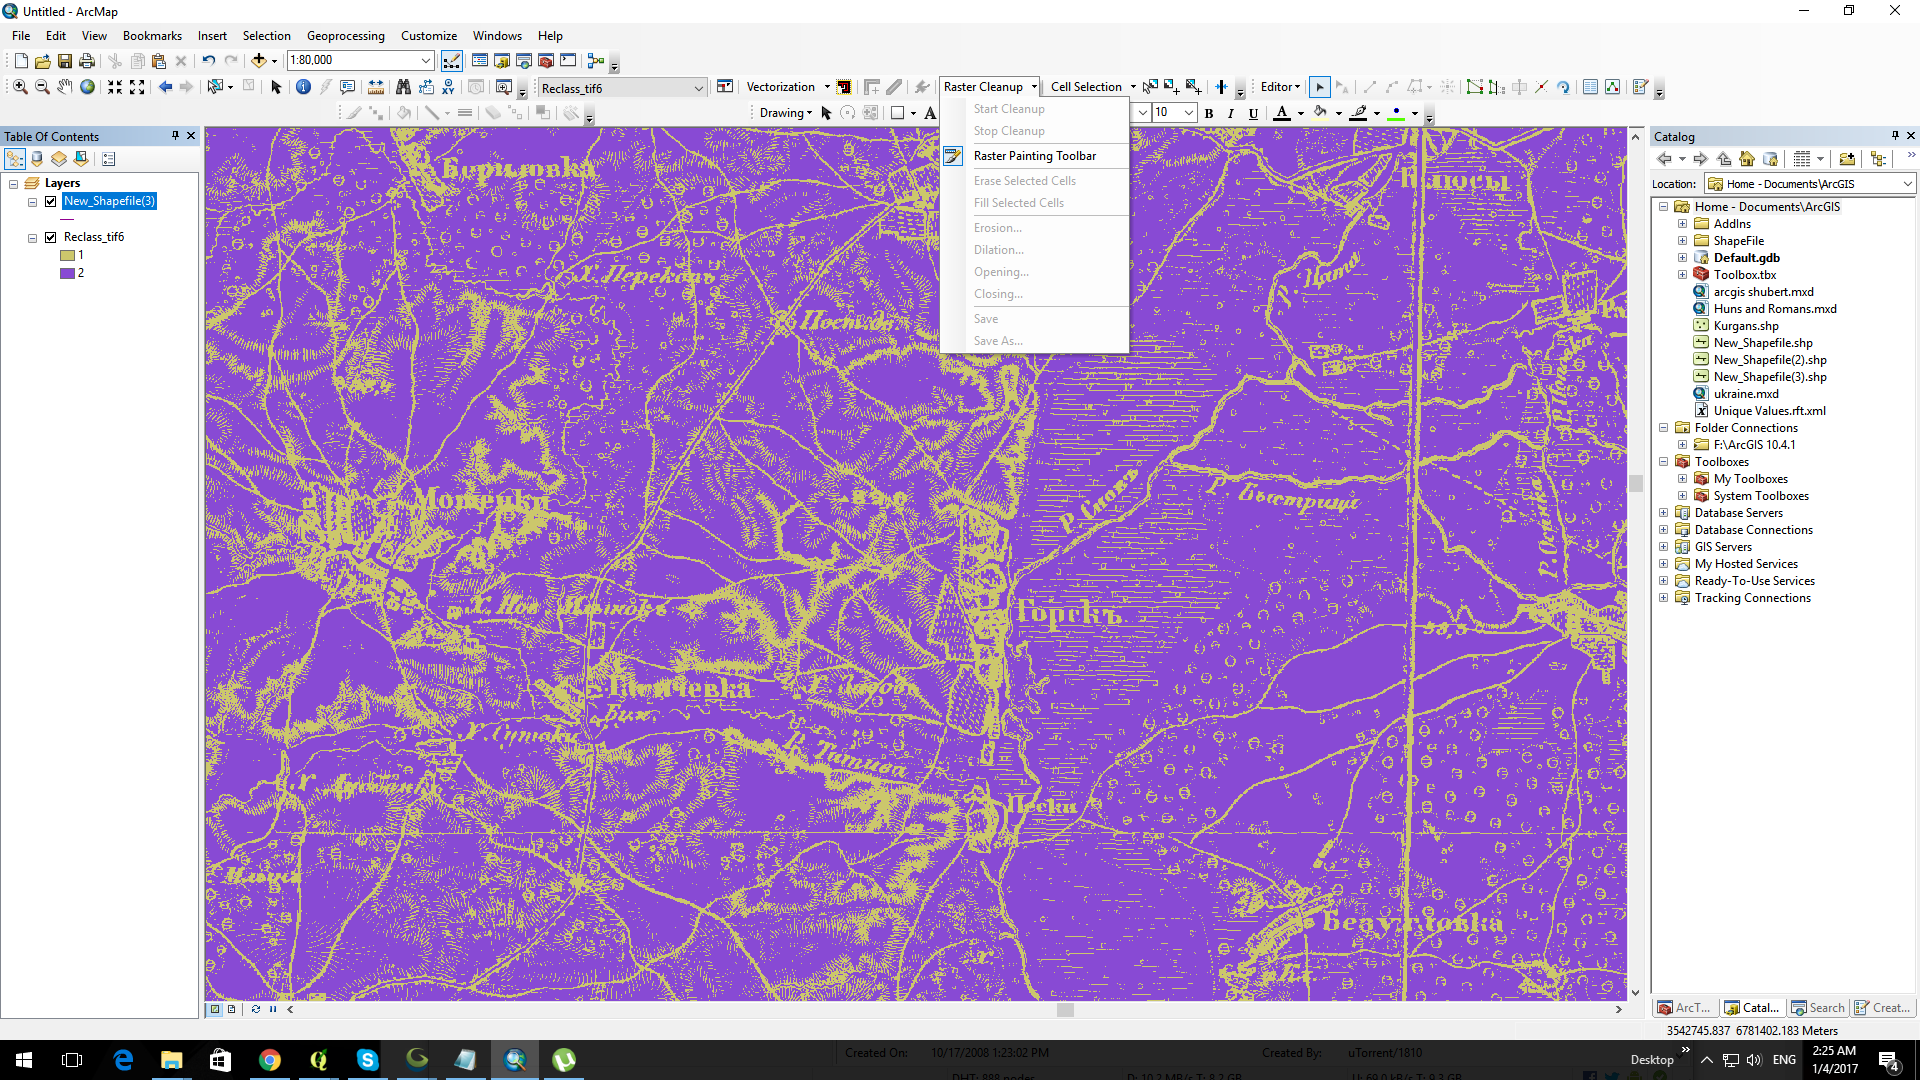Open the Reclass_tif6 raster layer dropdown

point(698,88)
